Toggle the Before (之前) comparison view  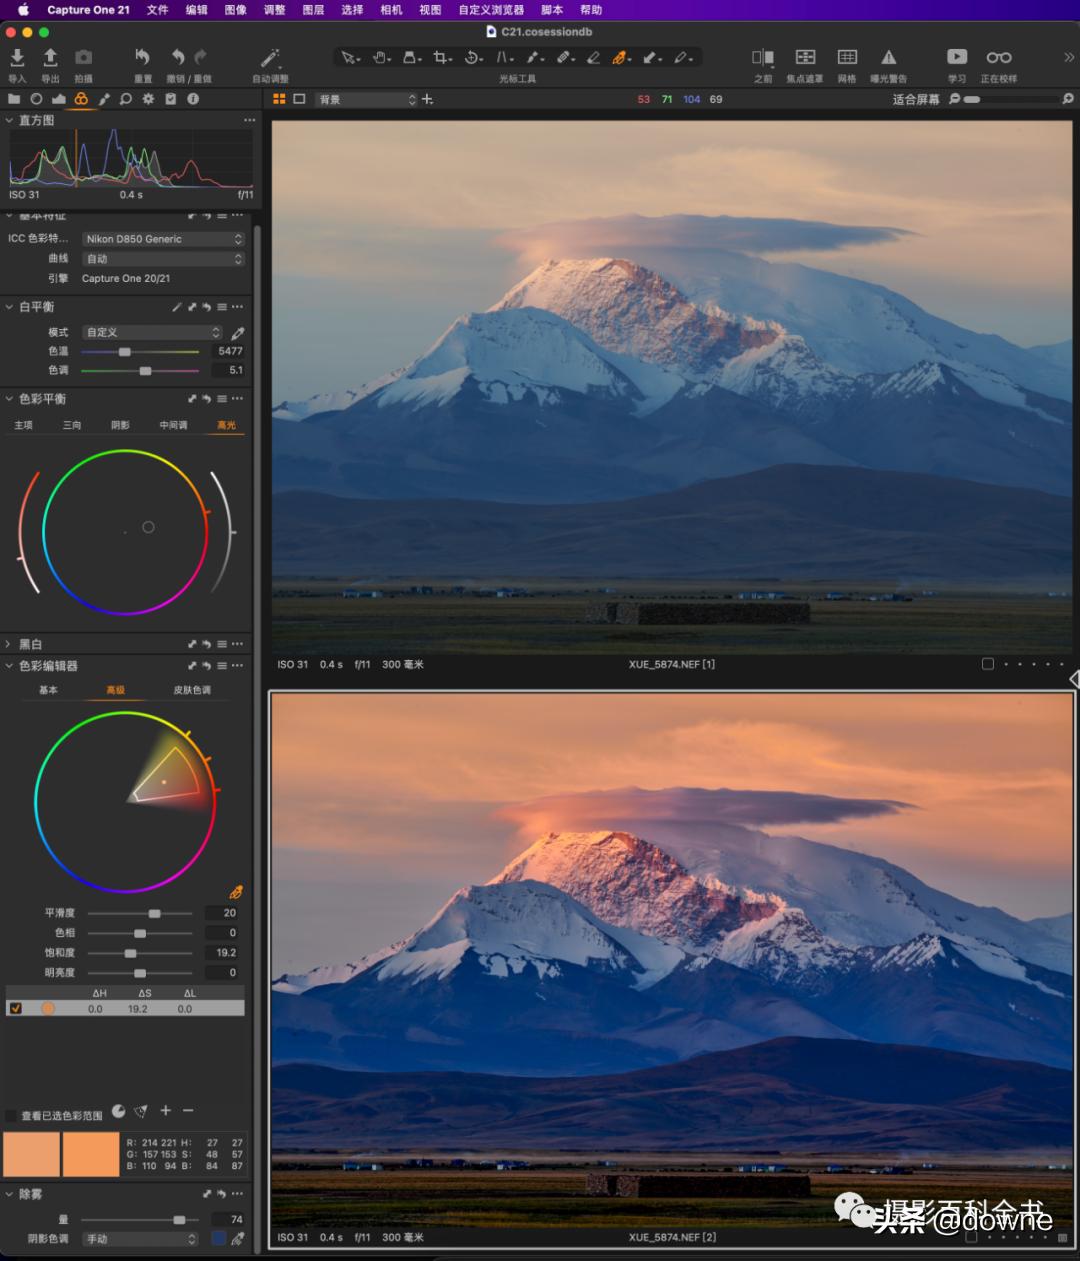[762, 58]
